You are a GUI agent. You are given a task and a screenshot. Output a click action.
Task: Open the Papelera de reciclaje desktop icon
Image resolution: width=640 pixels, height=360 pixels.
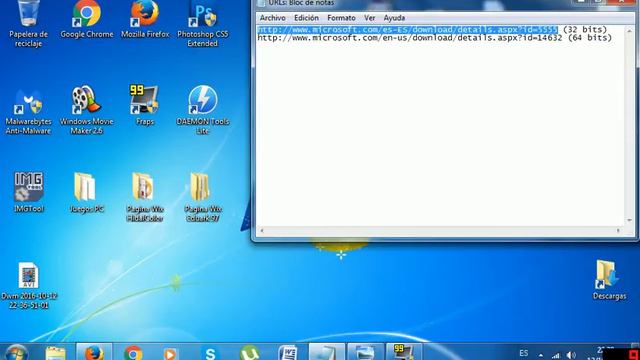point(28,24)
